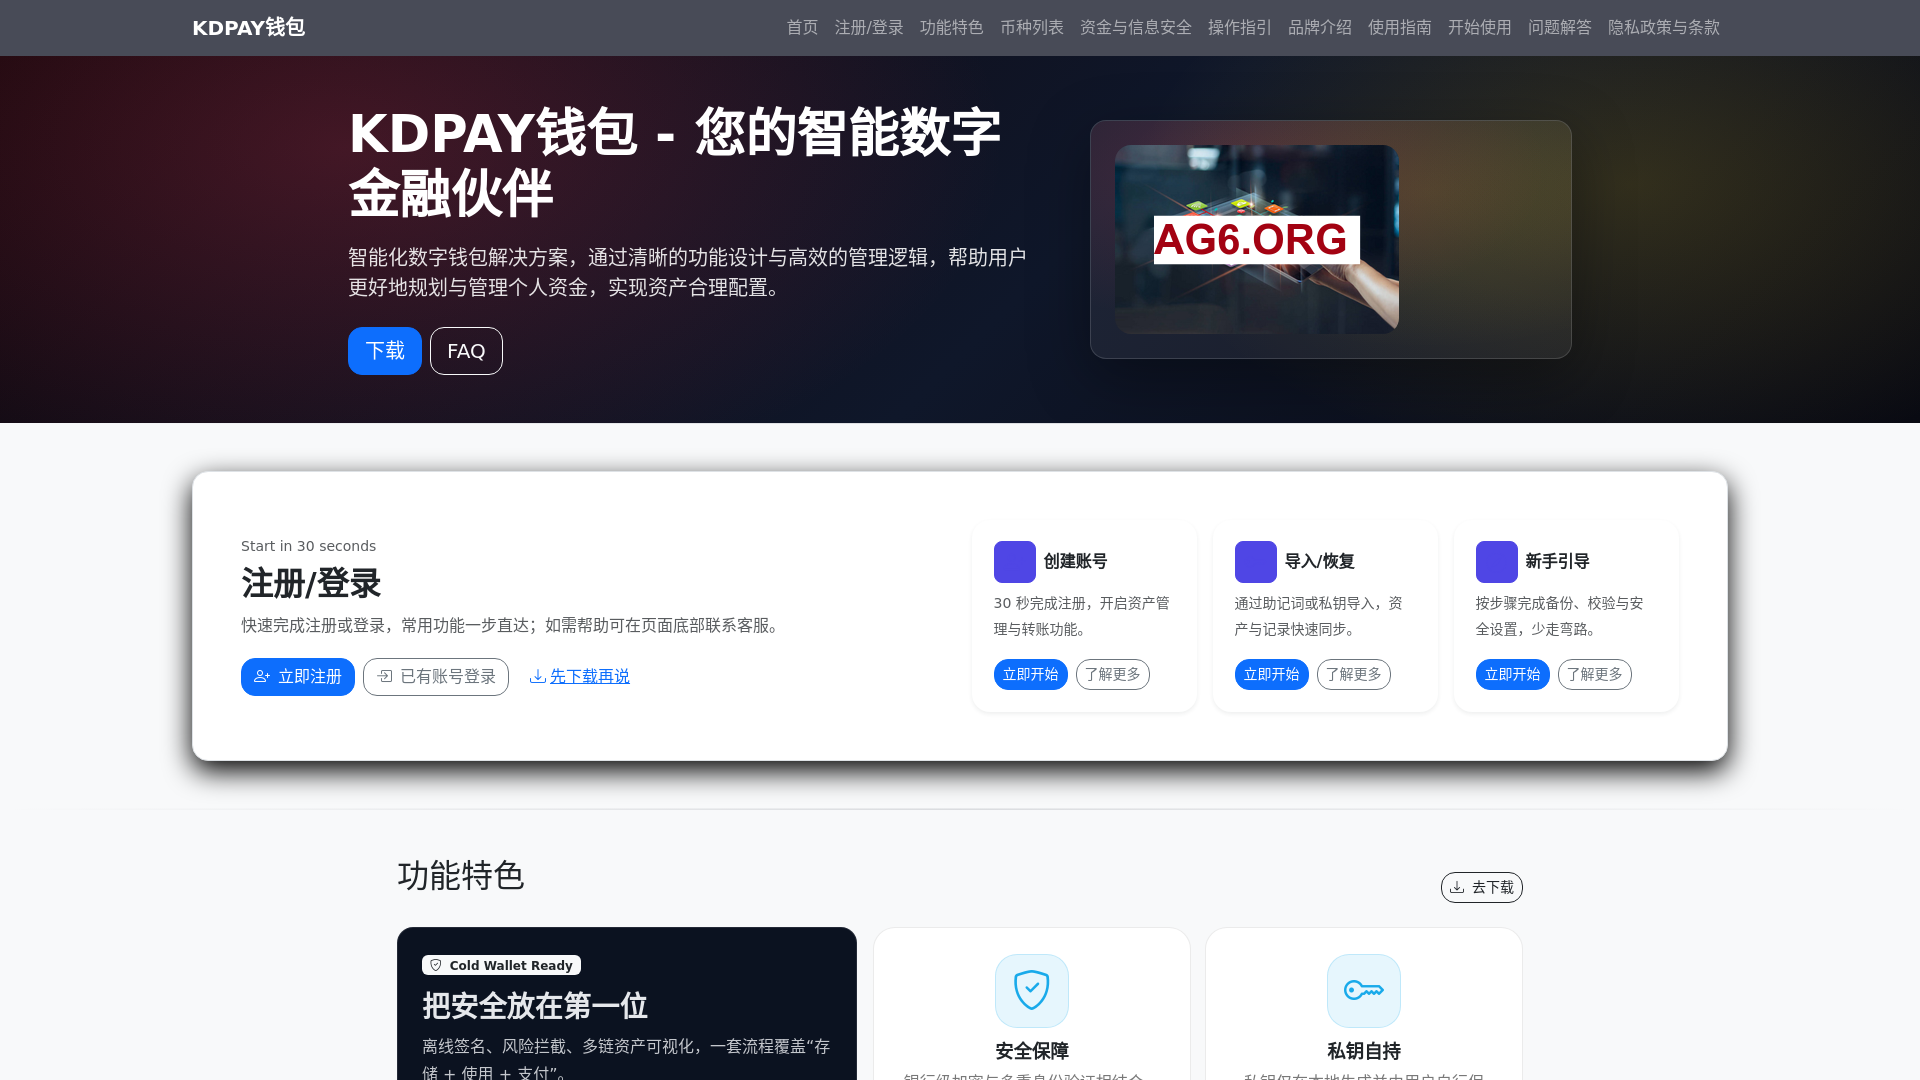
Task: Click the 导入/恢复 card title
Action: [1320, 562]
